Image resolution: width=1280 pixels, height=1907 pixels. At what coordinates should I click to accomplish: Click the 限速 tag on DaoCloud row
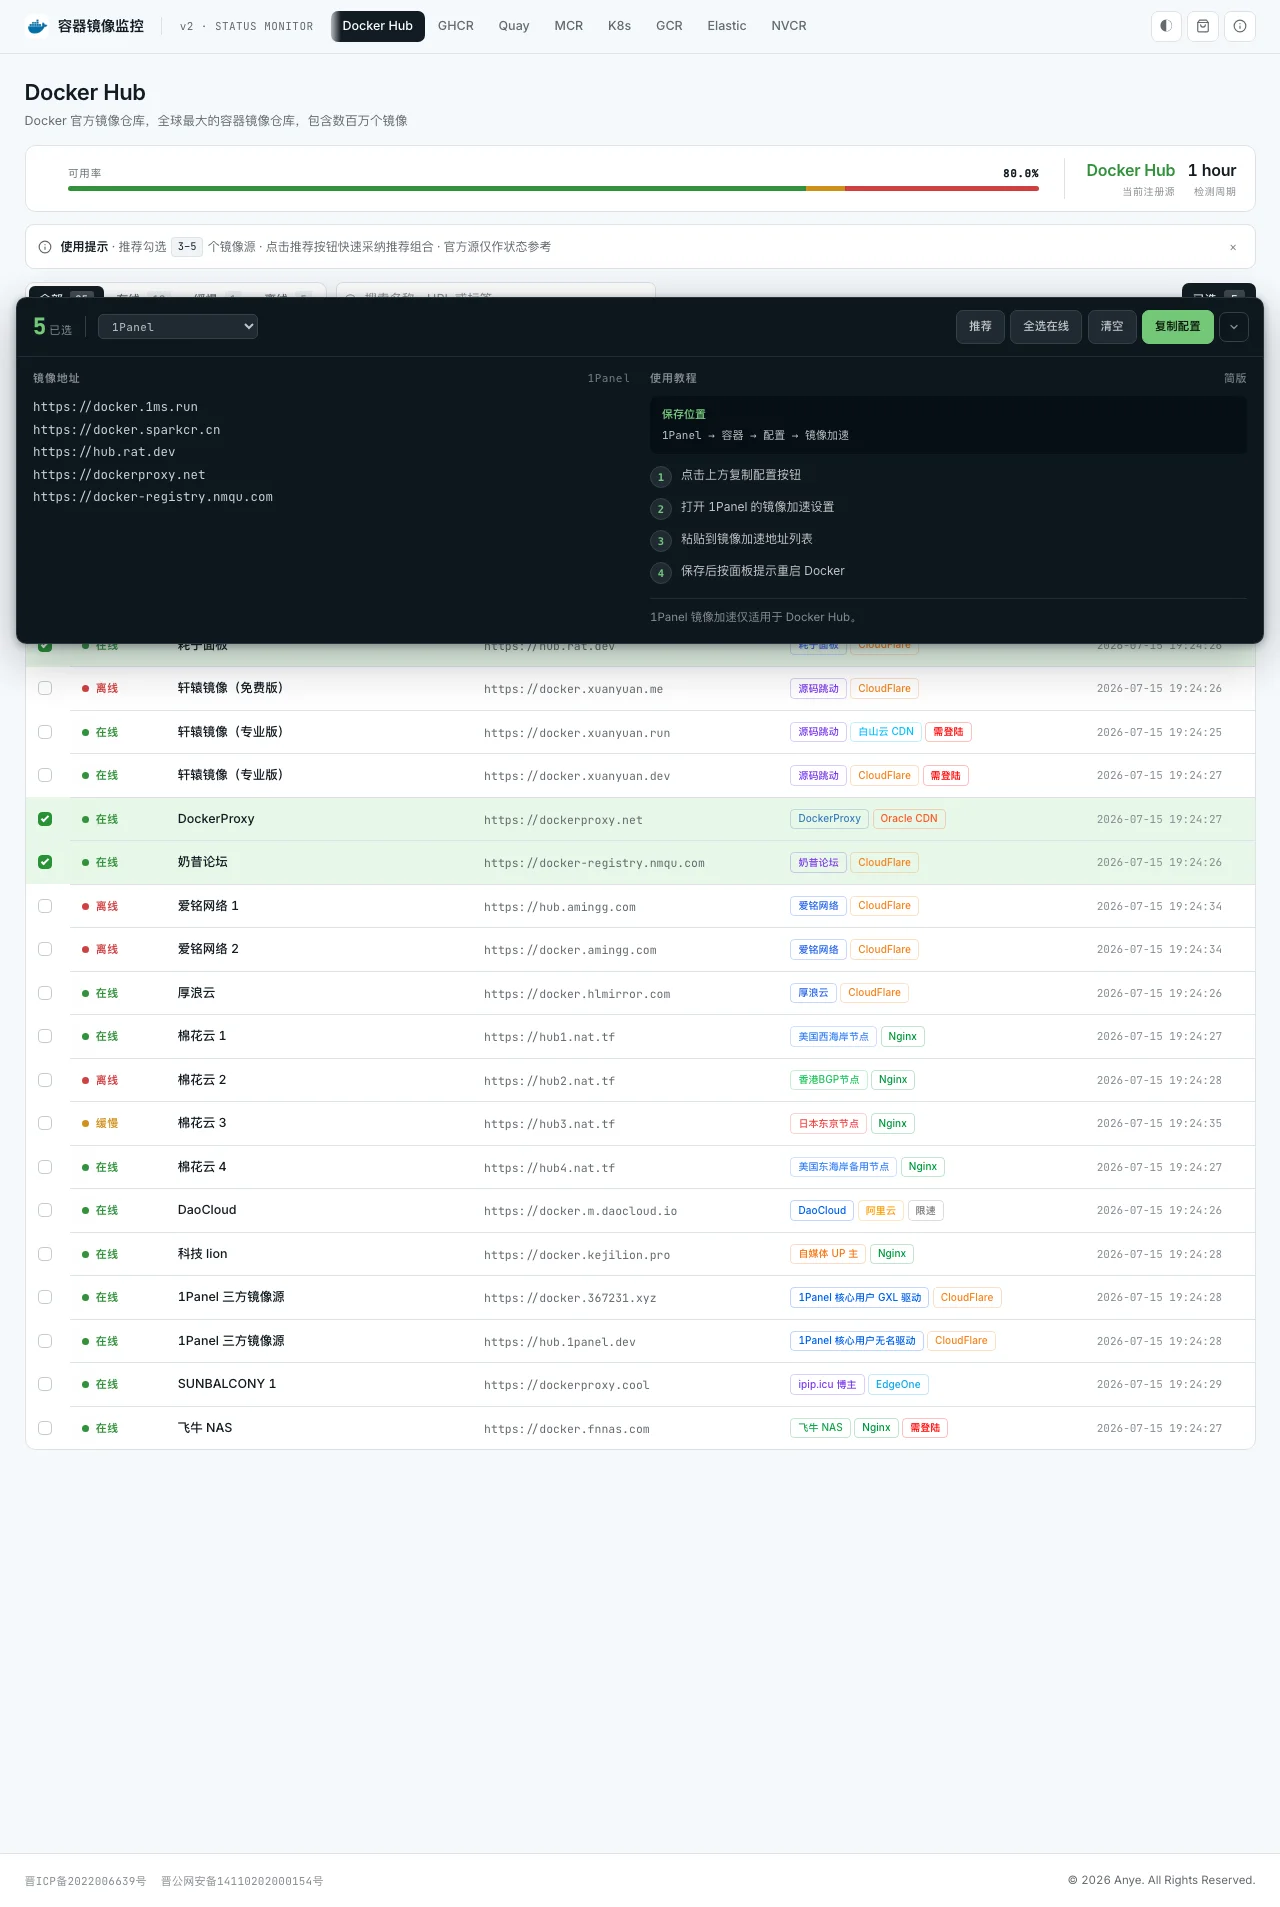pos(926,1211)
